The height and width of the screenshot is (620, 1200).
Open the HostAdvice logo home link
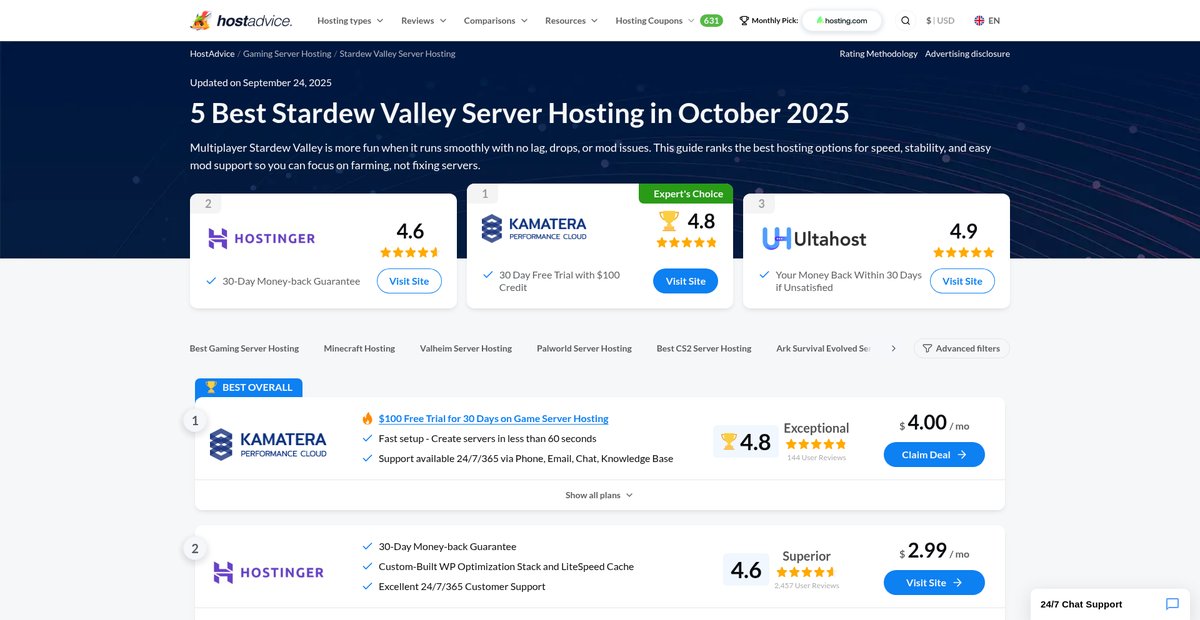click(x=240, y=20)
